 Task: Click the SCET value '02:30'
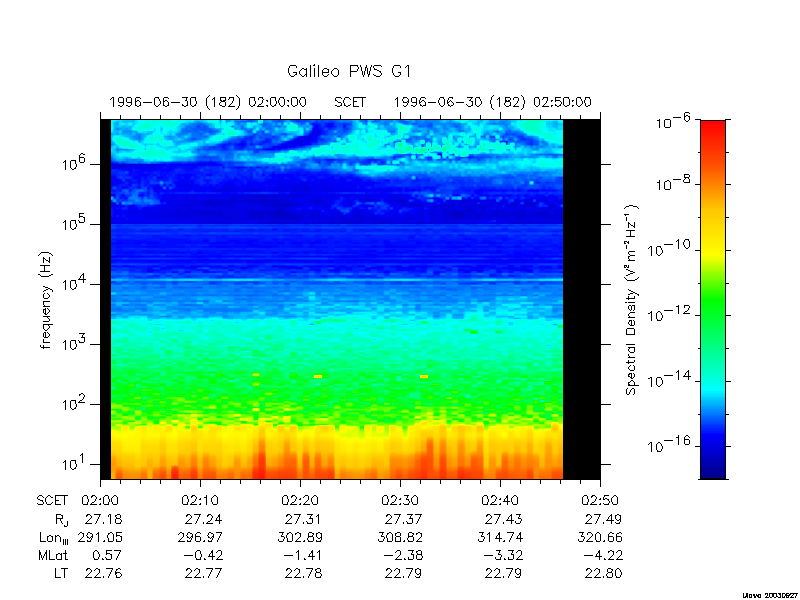click(x=401, y=501)
